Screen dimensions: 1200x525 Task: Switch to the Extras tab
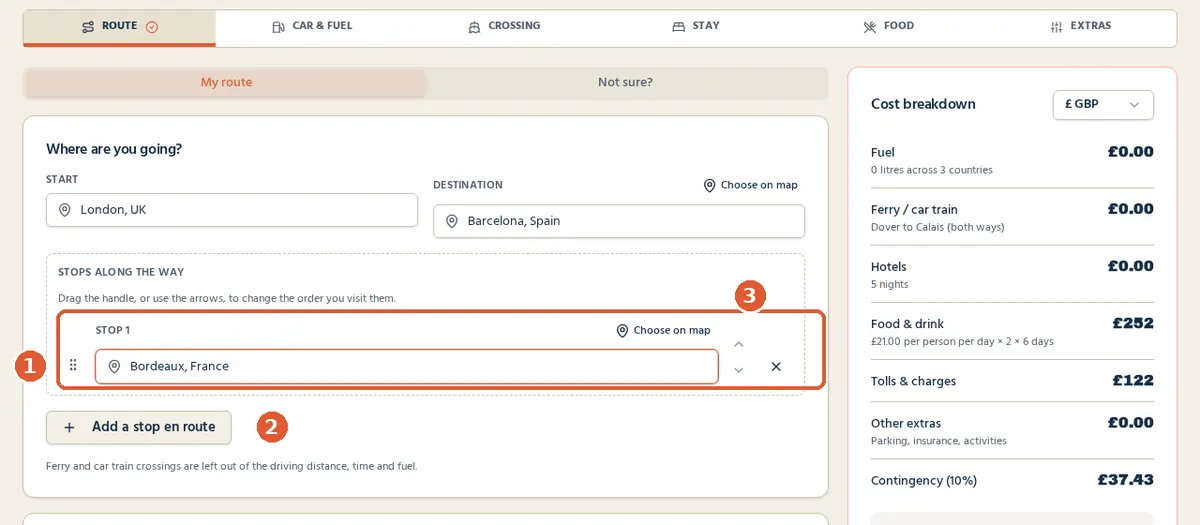pos(1080,27)
